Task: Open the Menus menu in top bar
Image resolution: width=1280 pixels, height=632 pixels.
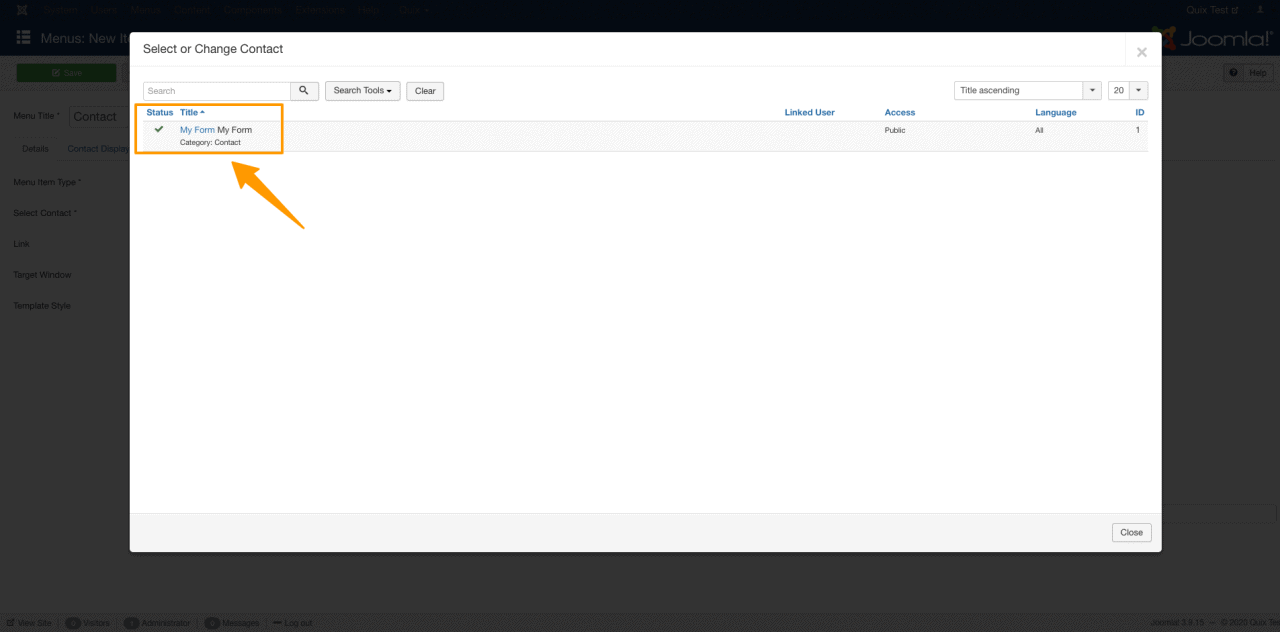Action: (x=146, y=10)
